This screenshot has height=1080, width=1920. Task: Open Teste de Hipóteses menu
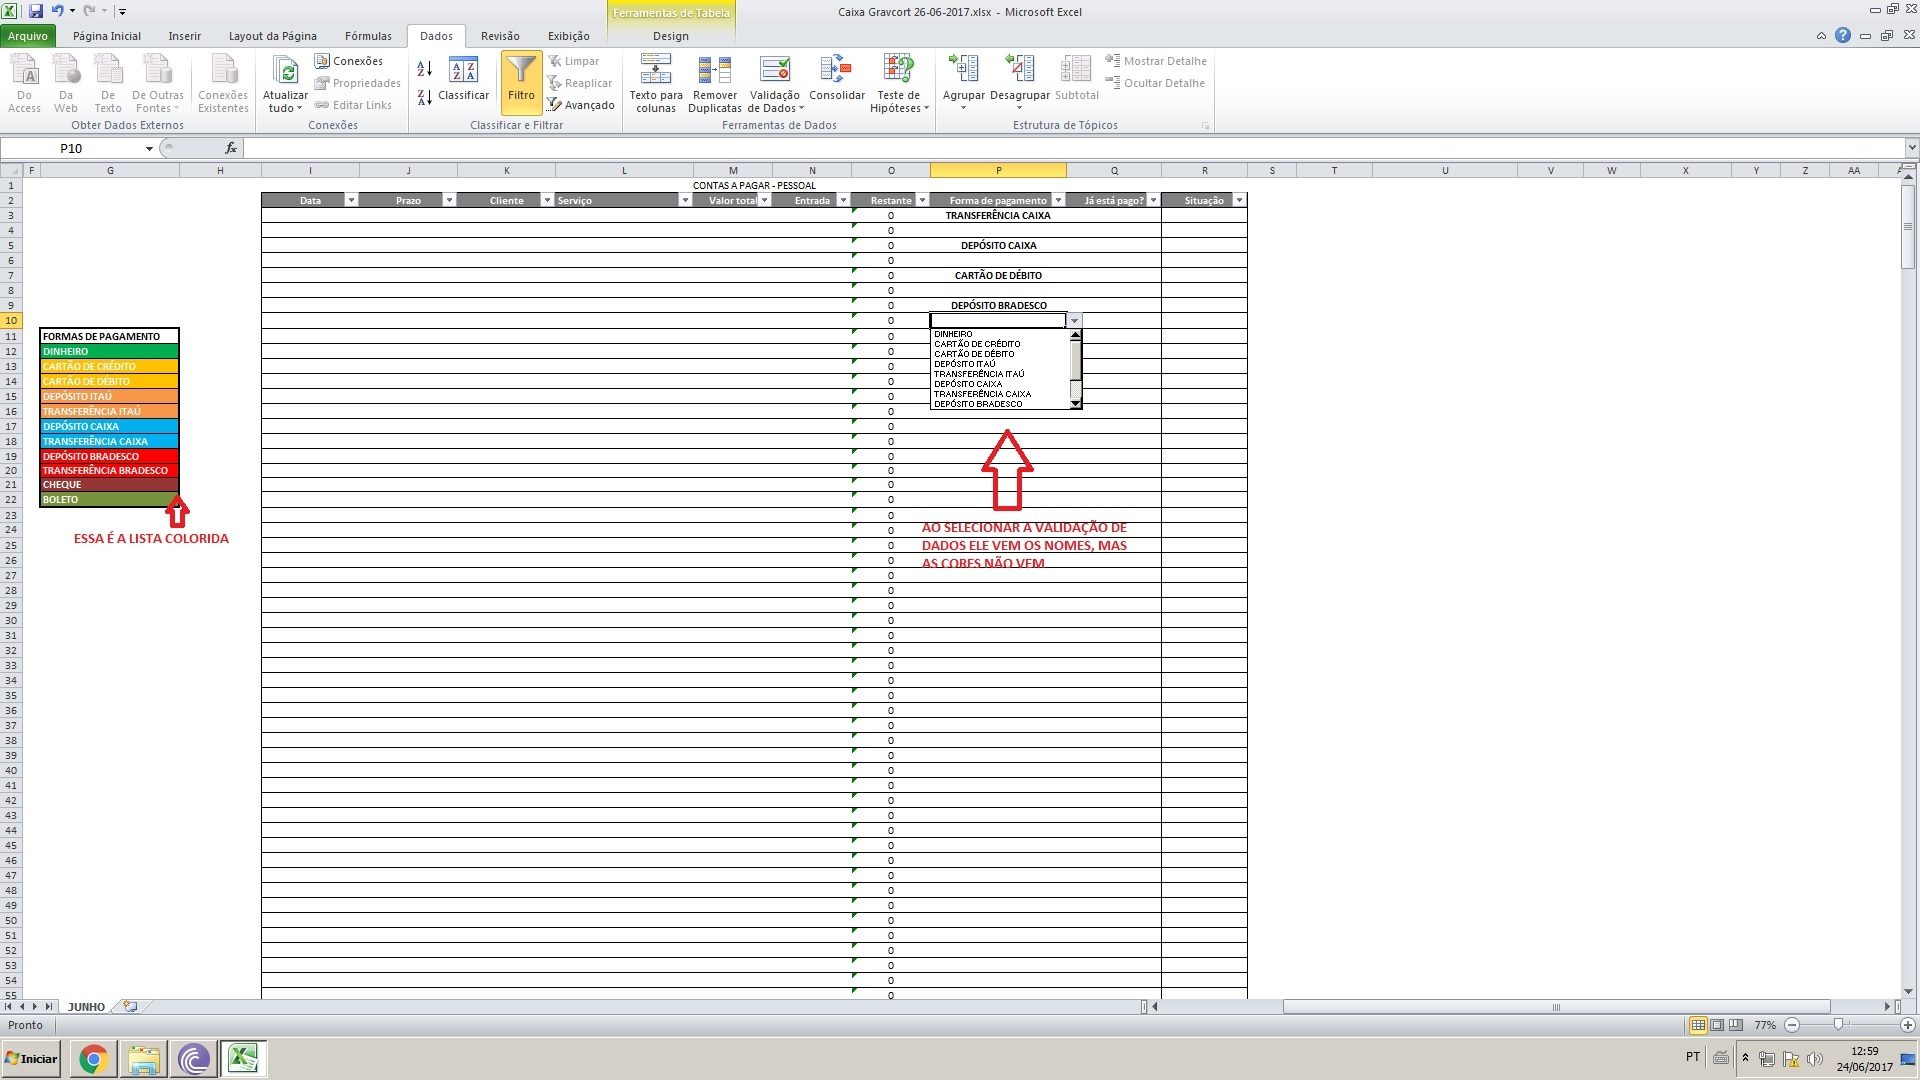tap(898, 84)
